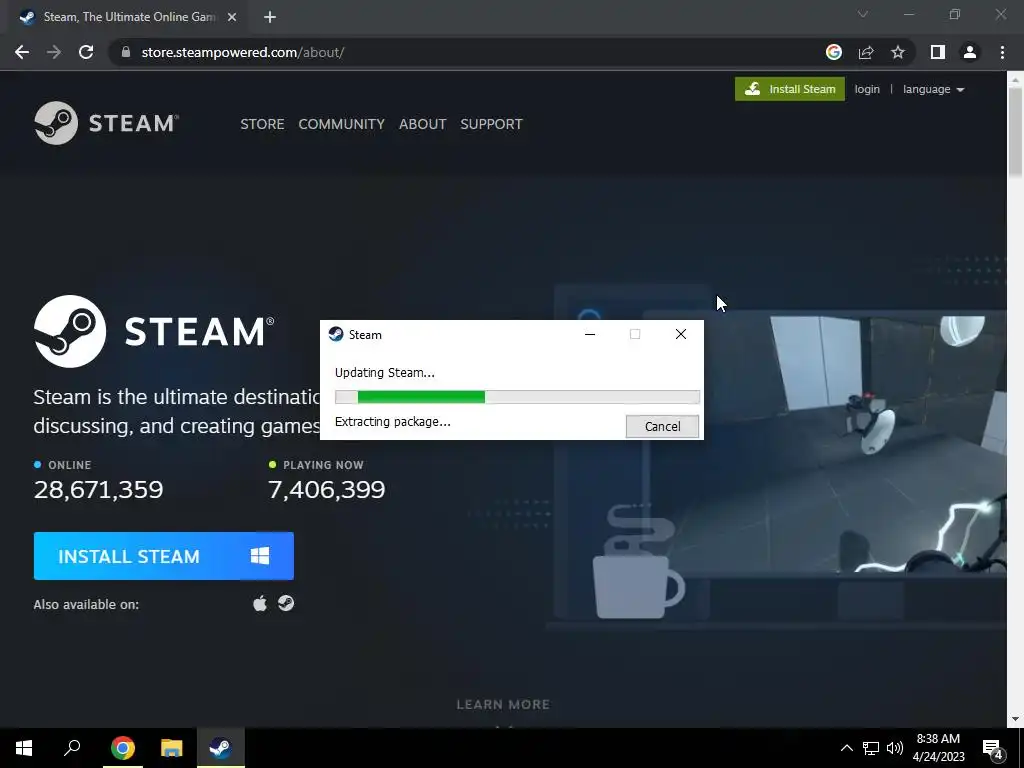Open tab search chevron in title bar
The image size is (1024, 768).
coord(863,14)
